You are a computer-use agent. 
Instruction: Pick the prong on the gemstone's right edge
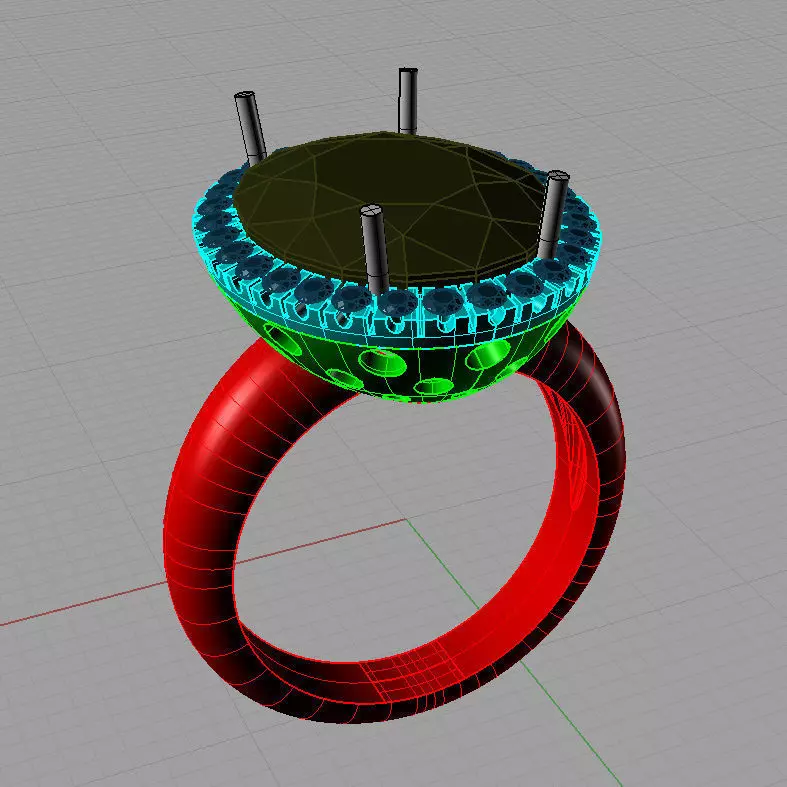(553, 215)
